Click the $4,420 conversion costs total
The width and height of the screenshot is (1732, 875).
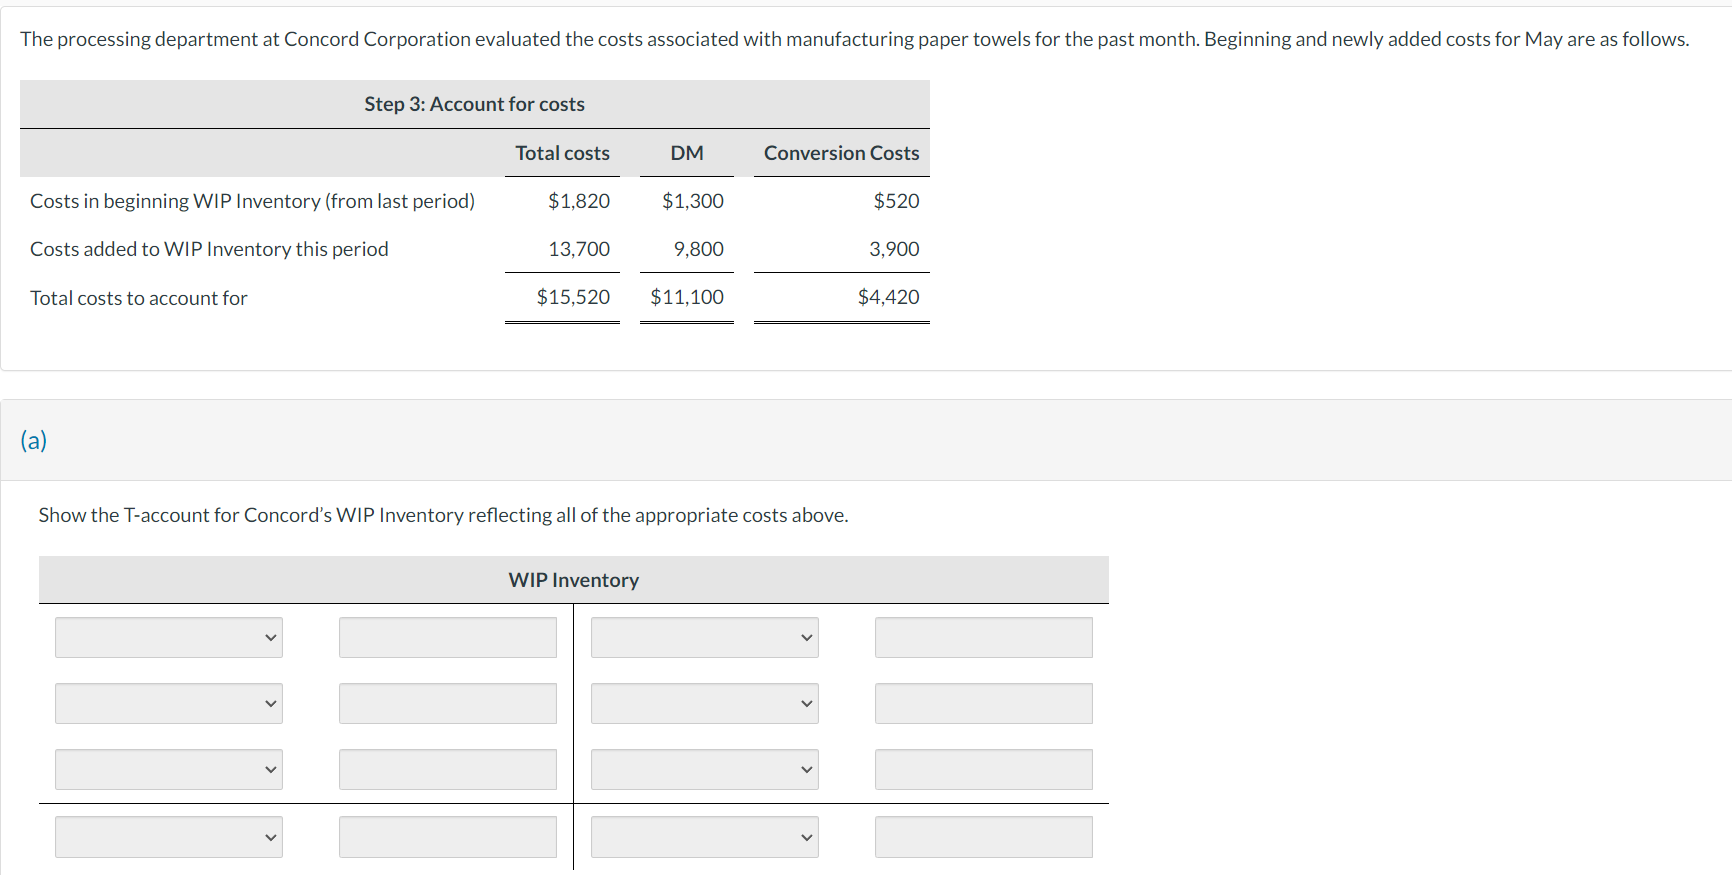pos(889,297)
